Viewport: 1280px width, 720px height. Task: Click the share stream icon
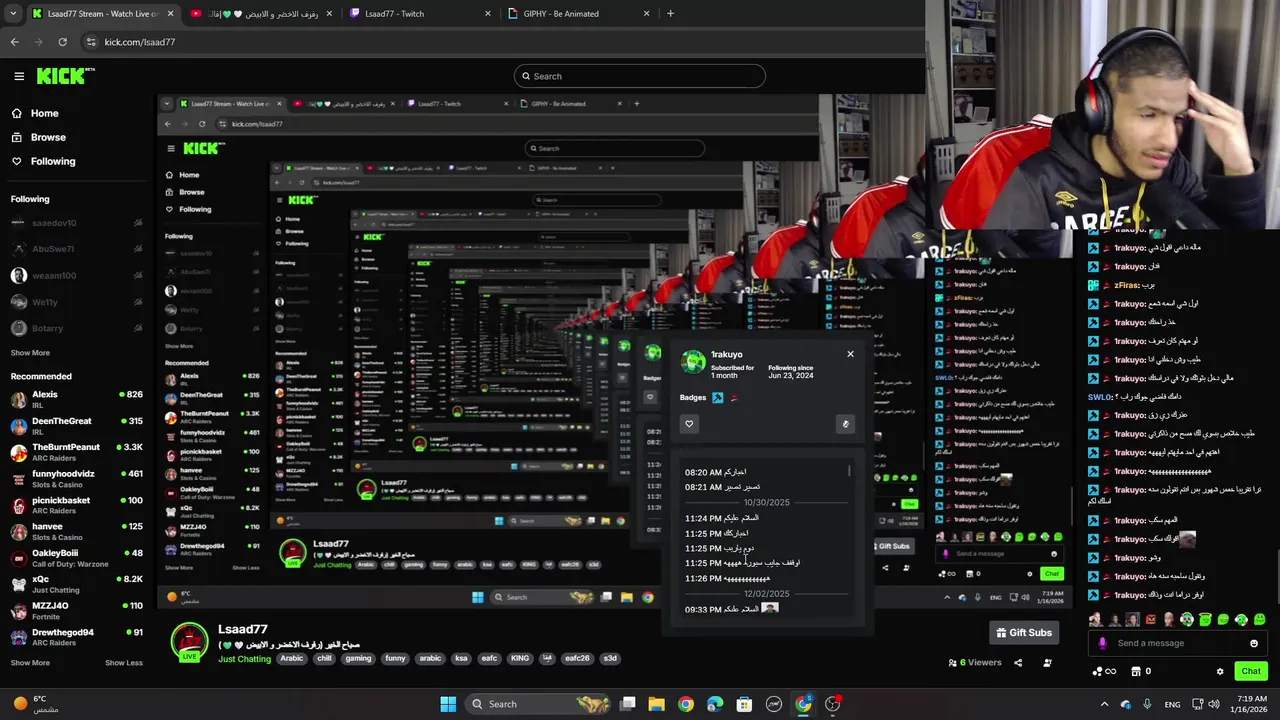pyautogui.click(x=1018, y=662)
